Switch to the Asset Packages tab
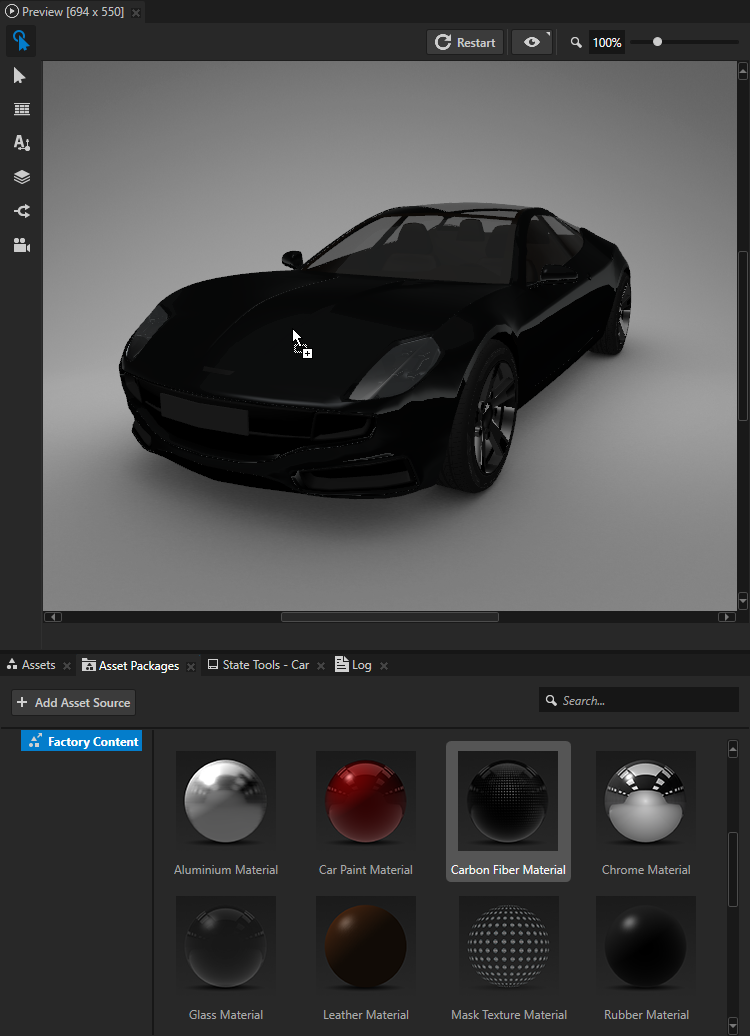This screenshot has width=750, height=1036. pos(131,665)
